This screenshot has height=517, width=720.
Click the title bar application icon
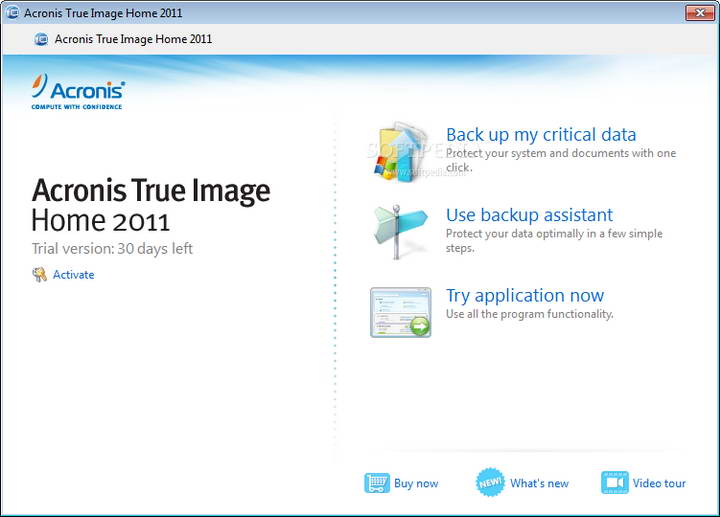[x=12, y=12]
